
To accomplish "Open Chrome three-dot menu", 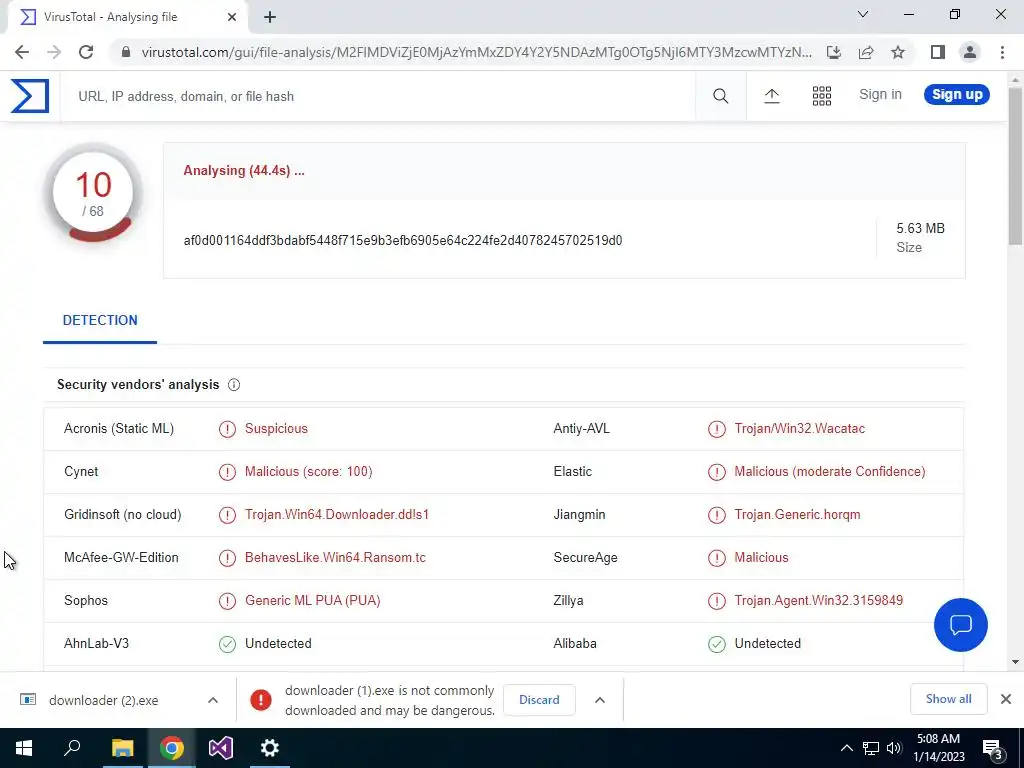I will (x=1002, y=52).
